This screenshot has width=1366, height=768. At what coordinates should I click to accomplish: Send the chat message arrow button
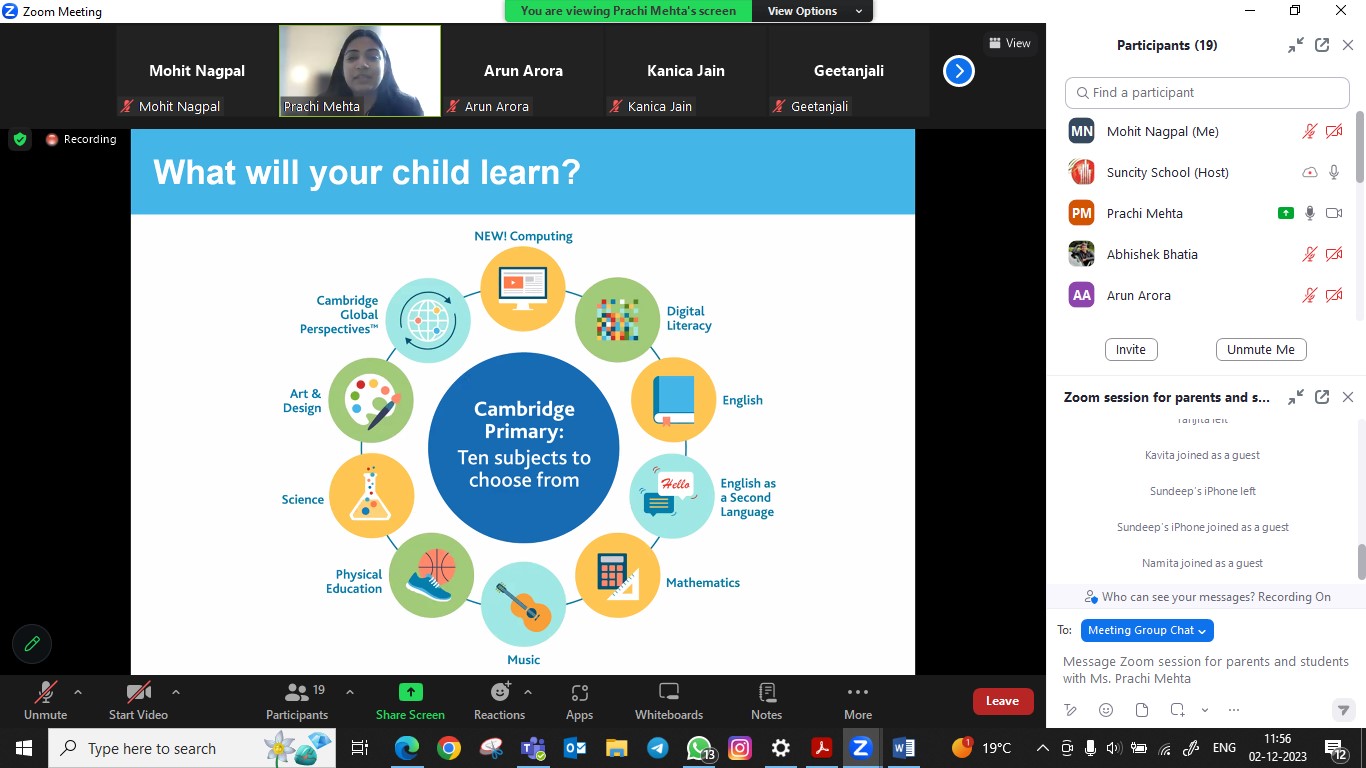coord(1344,710)
